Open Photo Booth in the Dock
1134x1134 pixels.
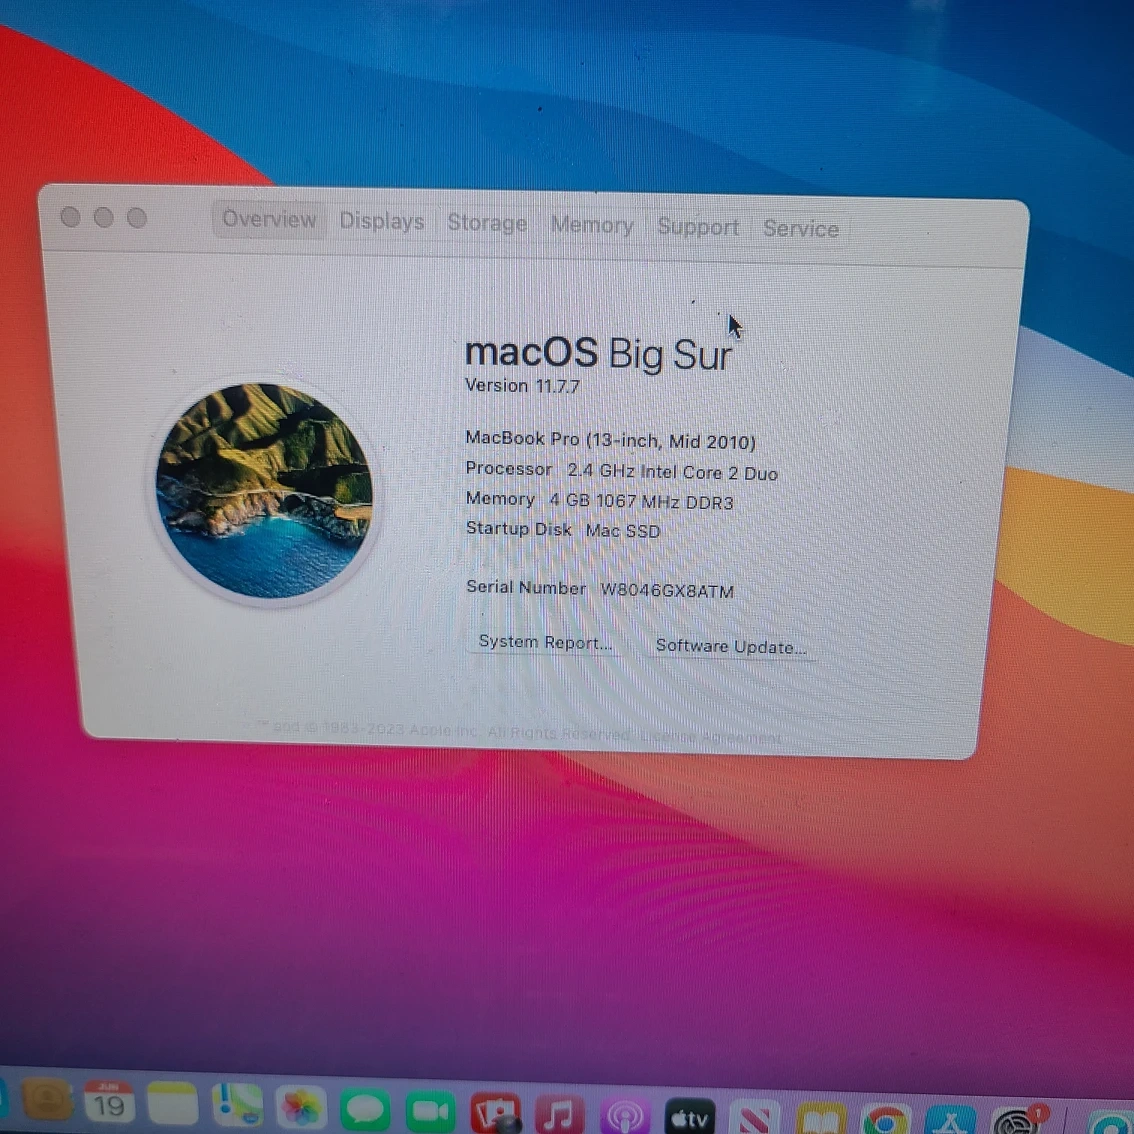(495, 1112)
